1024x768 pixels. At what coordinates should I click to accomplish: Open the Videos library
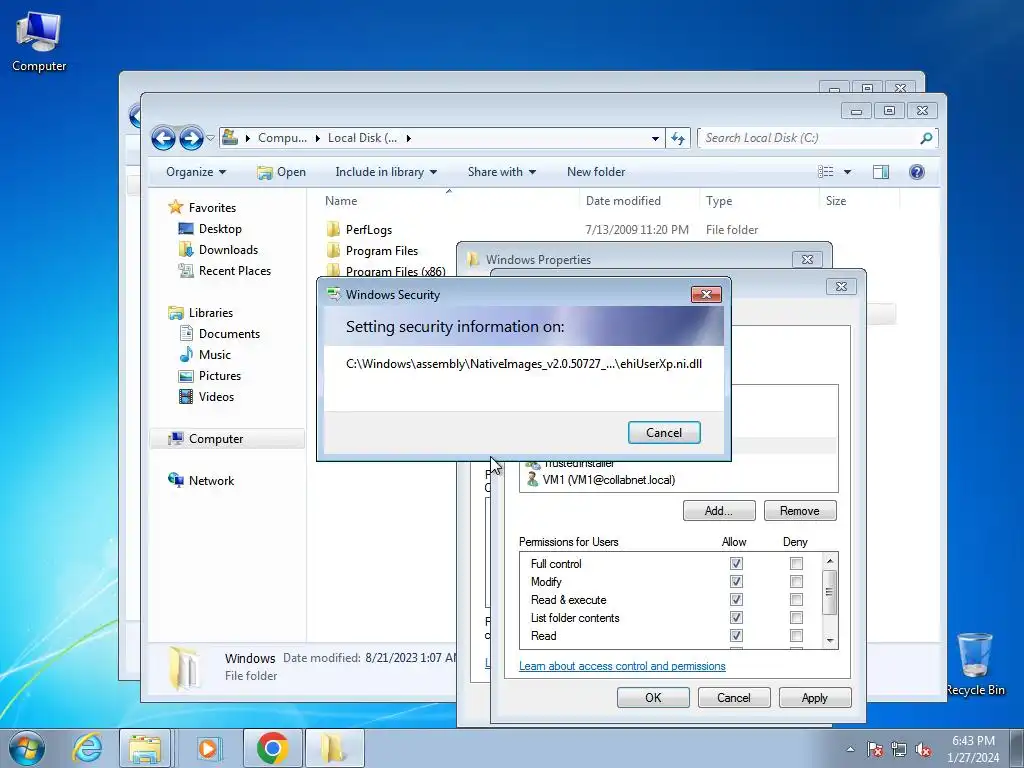(216, 396)
